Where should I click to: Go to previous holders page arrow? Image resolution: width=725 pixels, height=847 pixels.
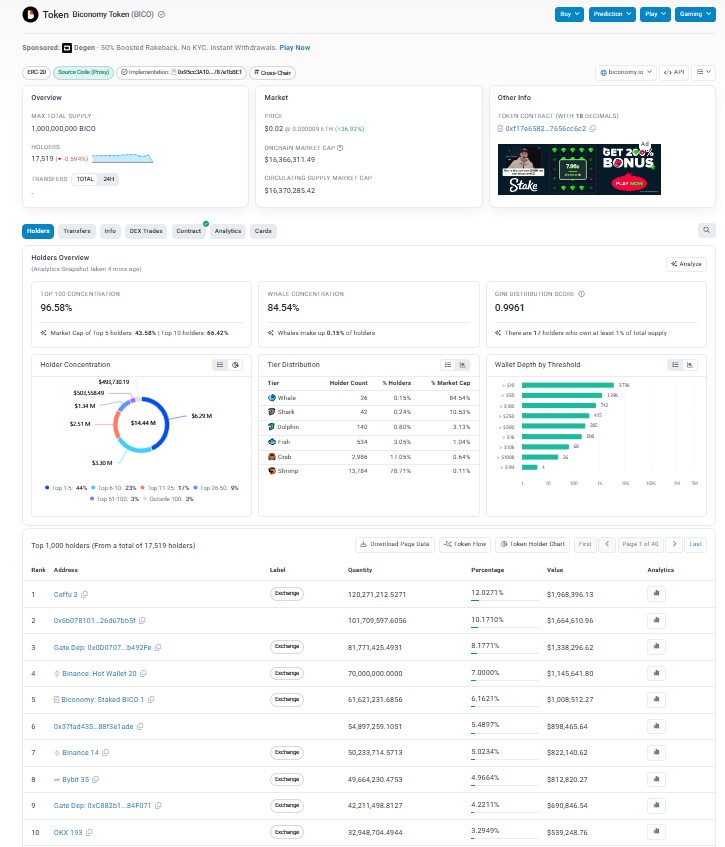607,544
